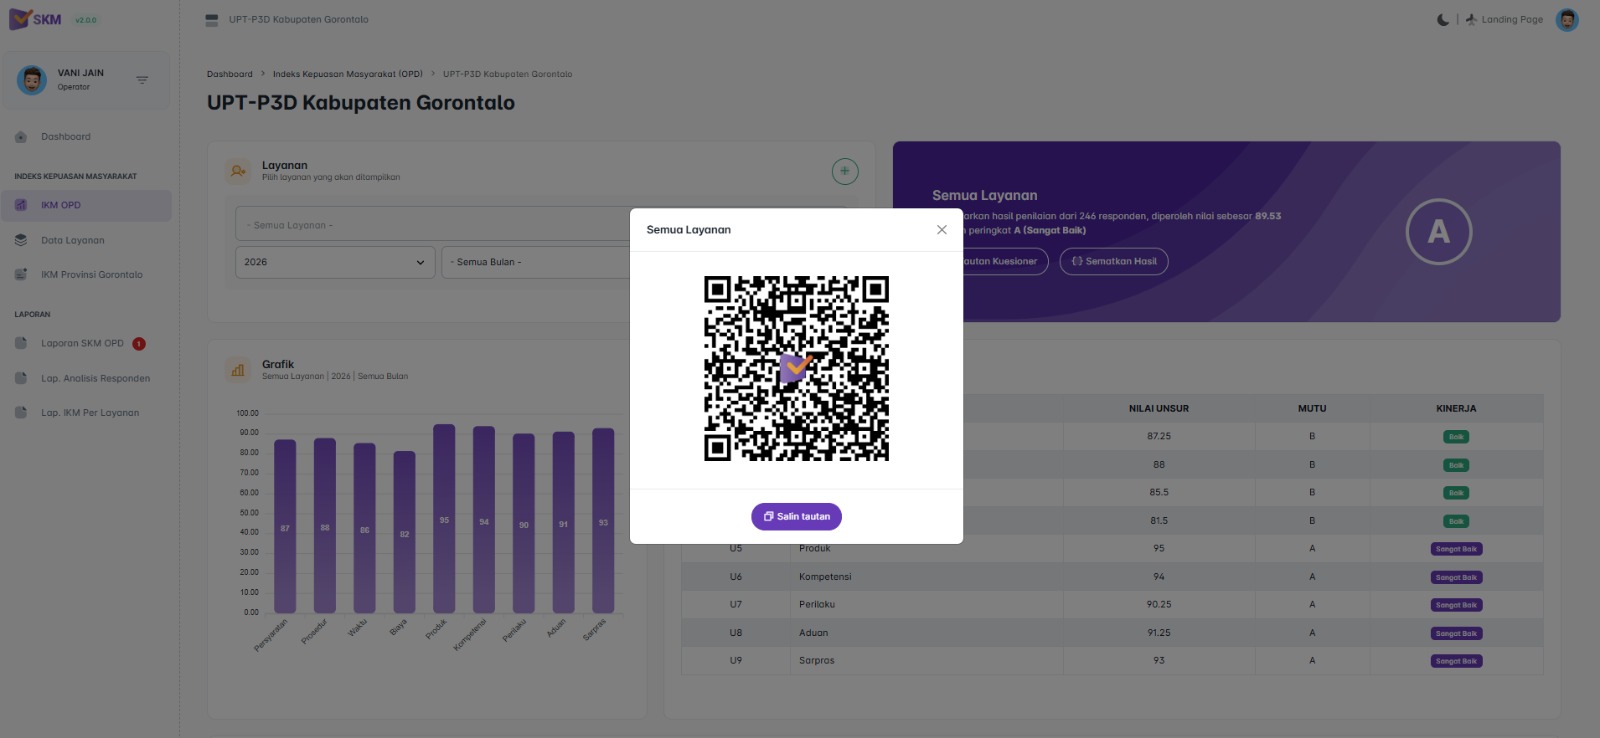
Task: Click the large A grade circle
Action: (x=1438, y=232)
